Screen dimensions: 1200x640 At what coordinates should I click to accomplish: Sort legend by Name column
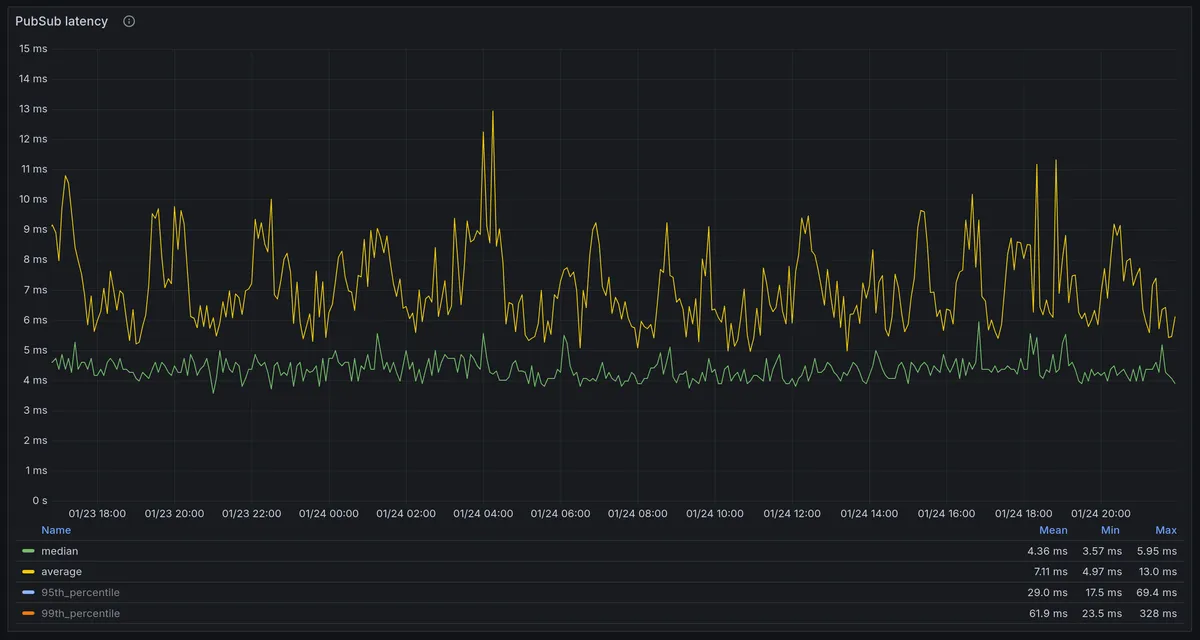[x=56, y=530]
